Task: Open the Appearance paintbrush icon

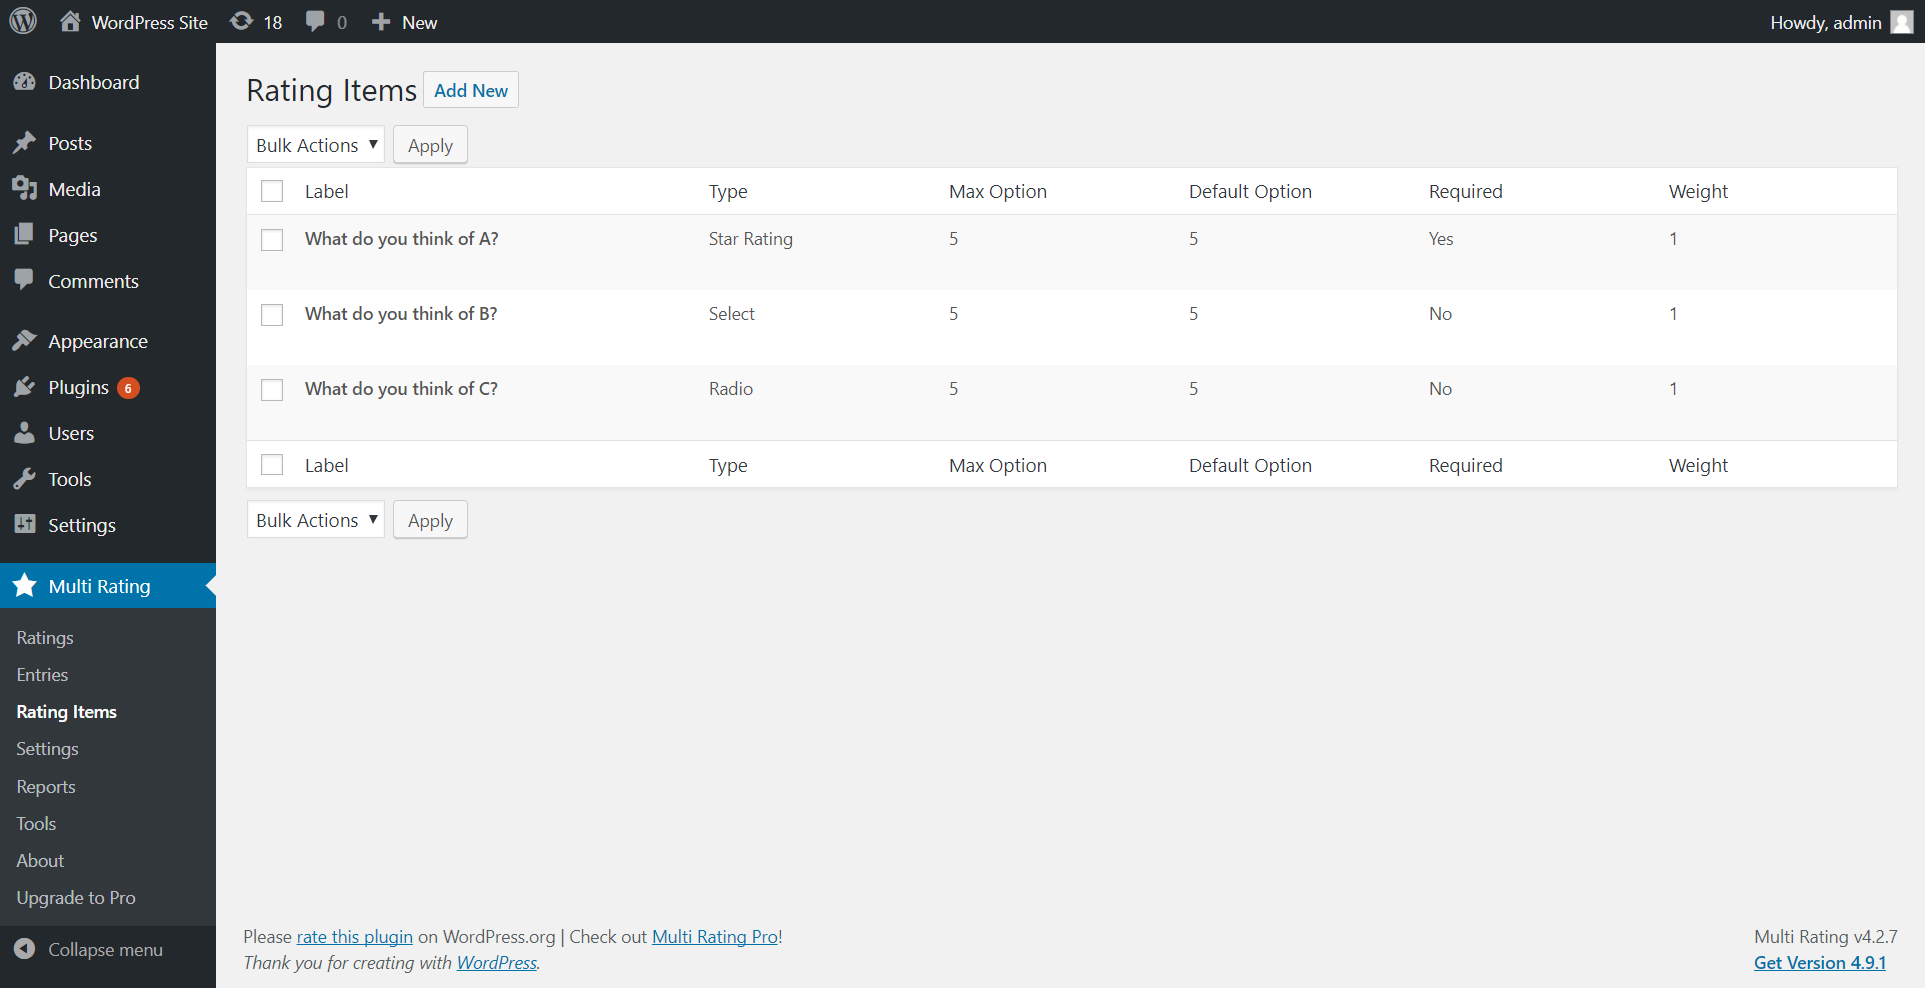Action: coord(25,341)
